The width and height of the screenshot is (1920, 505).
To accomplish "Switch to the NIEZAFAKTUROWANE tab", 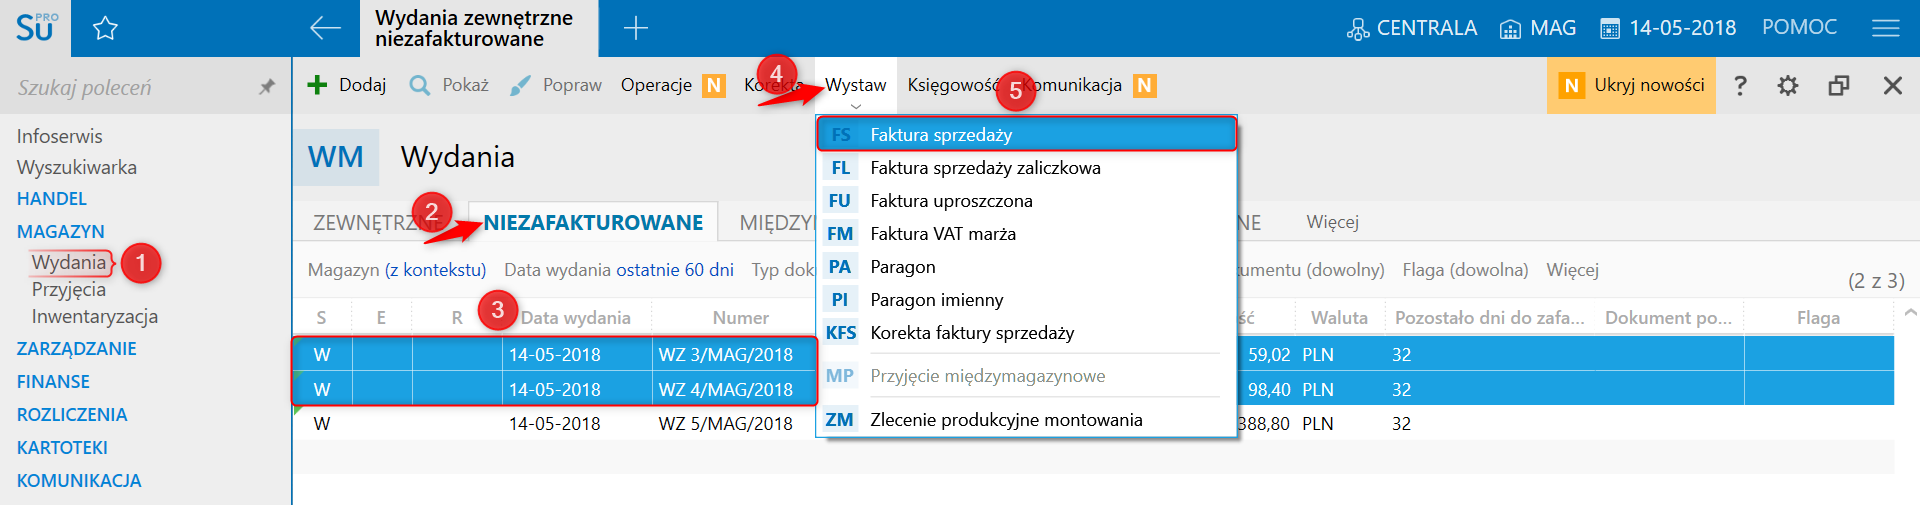I will click(593, 222).
